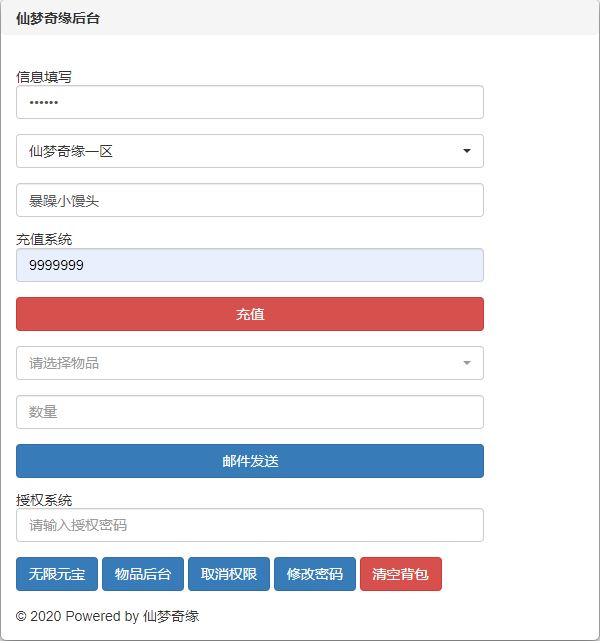Viewport: 600px width, 641px height.
Task: Click the red 清空背包 button
Action: pos(400,574)
